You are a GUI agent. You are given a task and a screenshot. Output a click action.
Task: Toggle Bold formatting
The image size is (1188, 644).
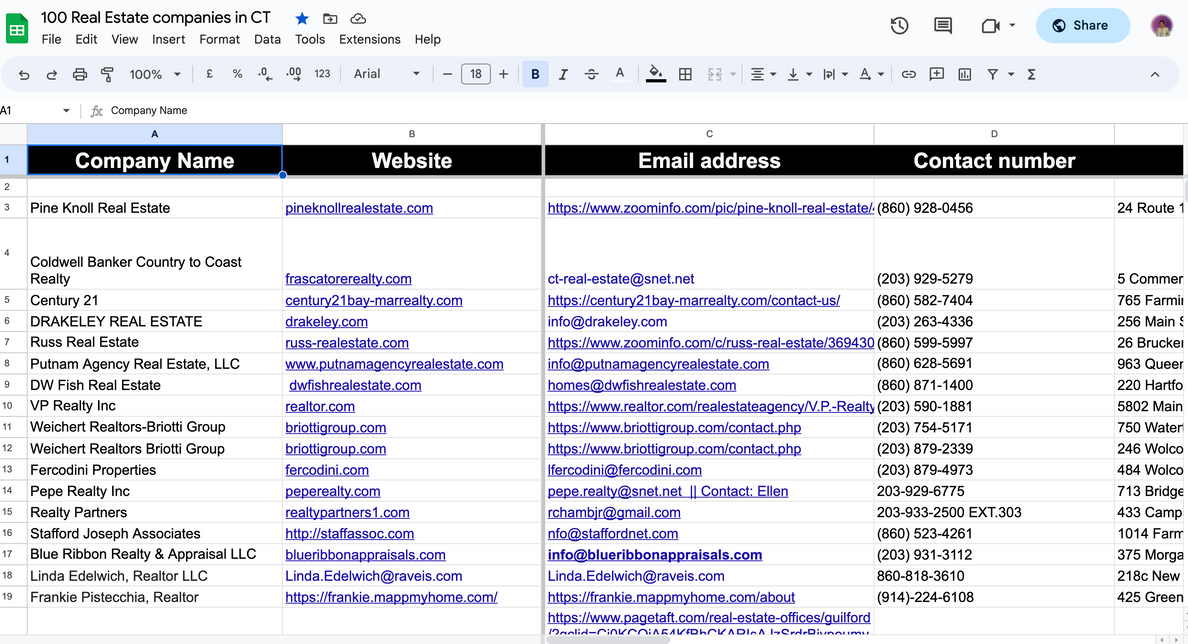[535, 74]
